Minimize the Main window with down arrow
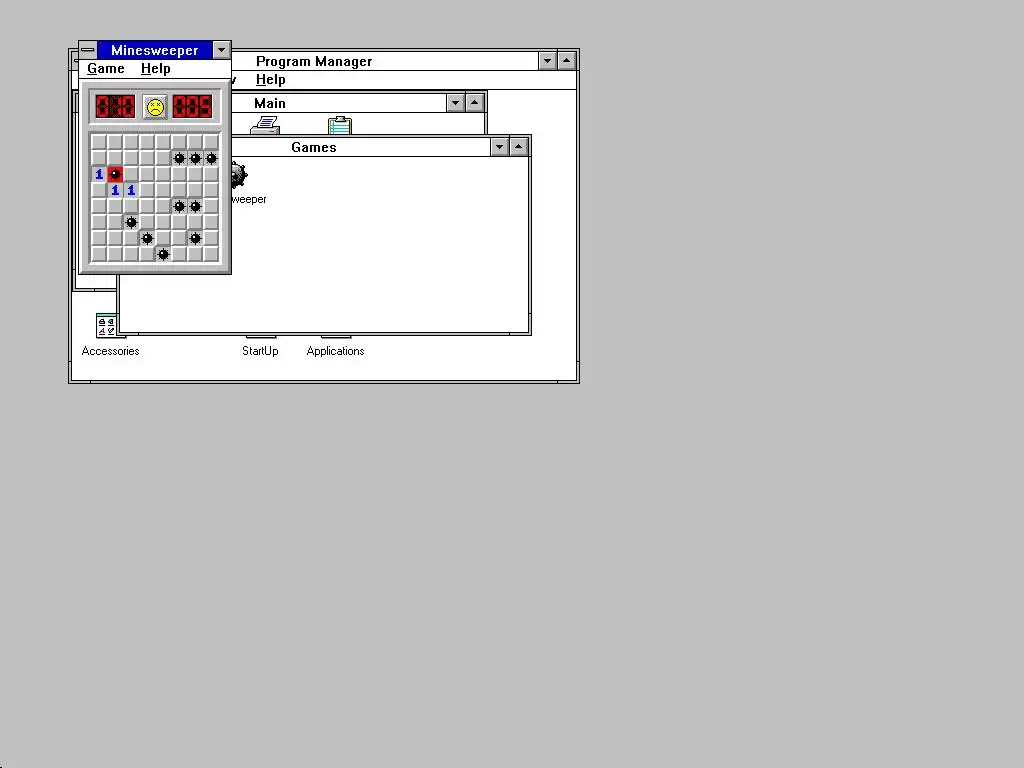Viewport: 1024px width, 768px height. [455, 103]
